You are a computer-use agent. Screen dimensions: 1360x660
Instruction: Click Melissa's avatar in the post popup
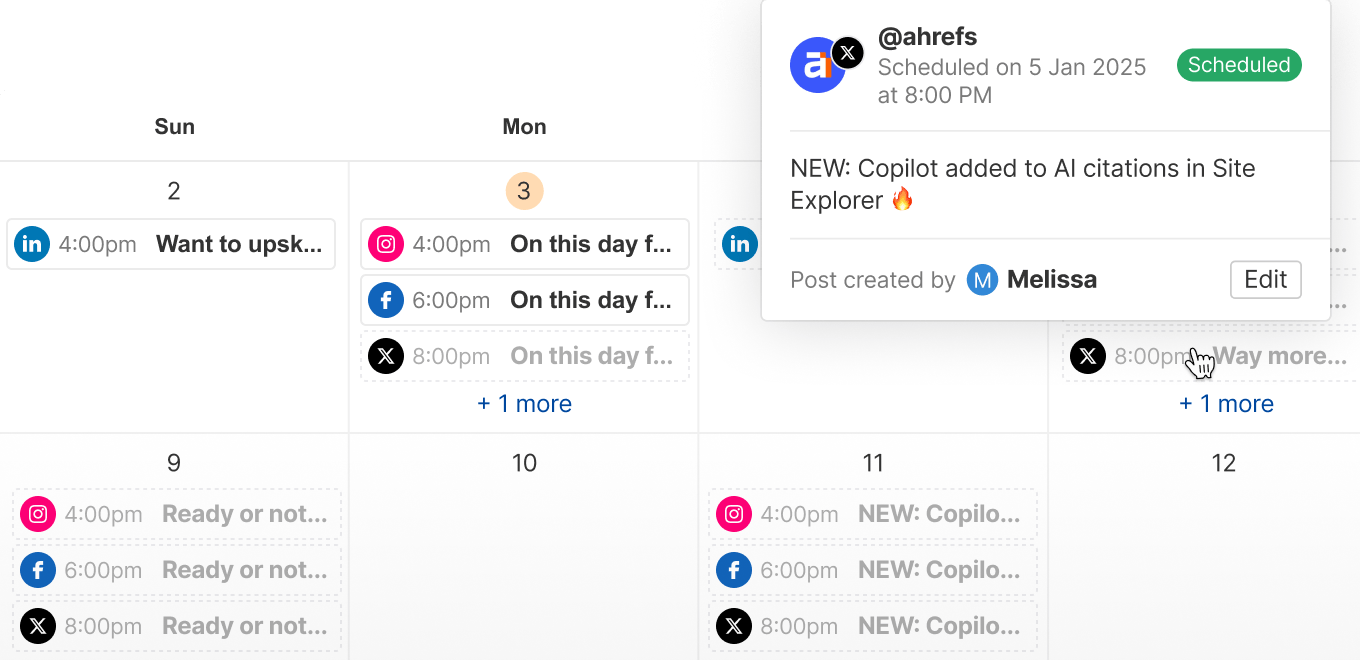982,280
